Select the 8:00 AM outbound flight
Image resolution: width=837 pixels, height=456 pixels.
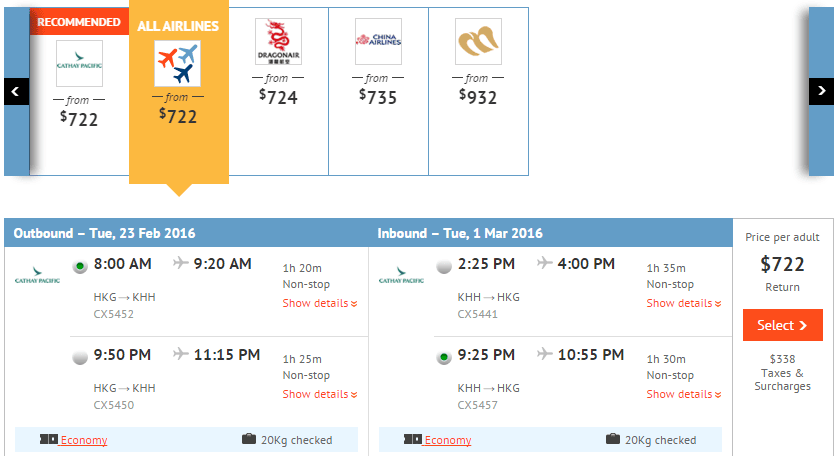[x=80, y=266]
